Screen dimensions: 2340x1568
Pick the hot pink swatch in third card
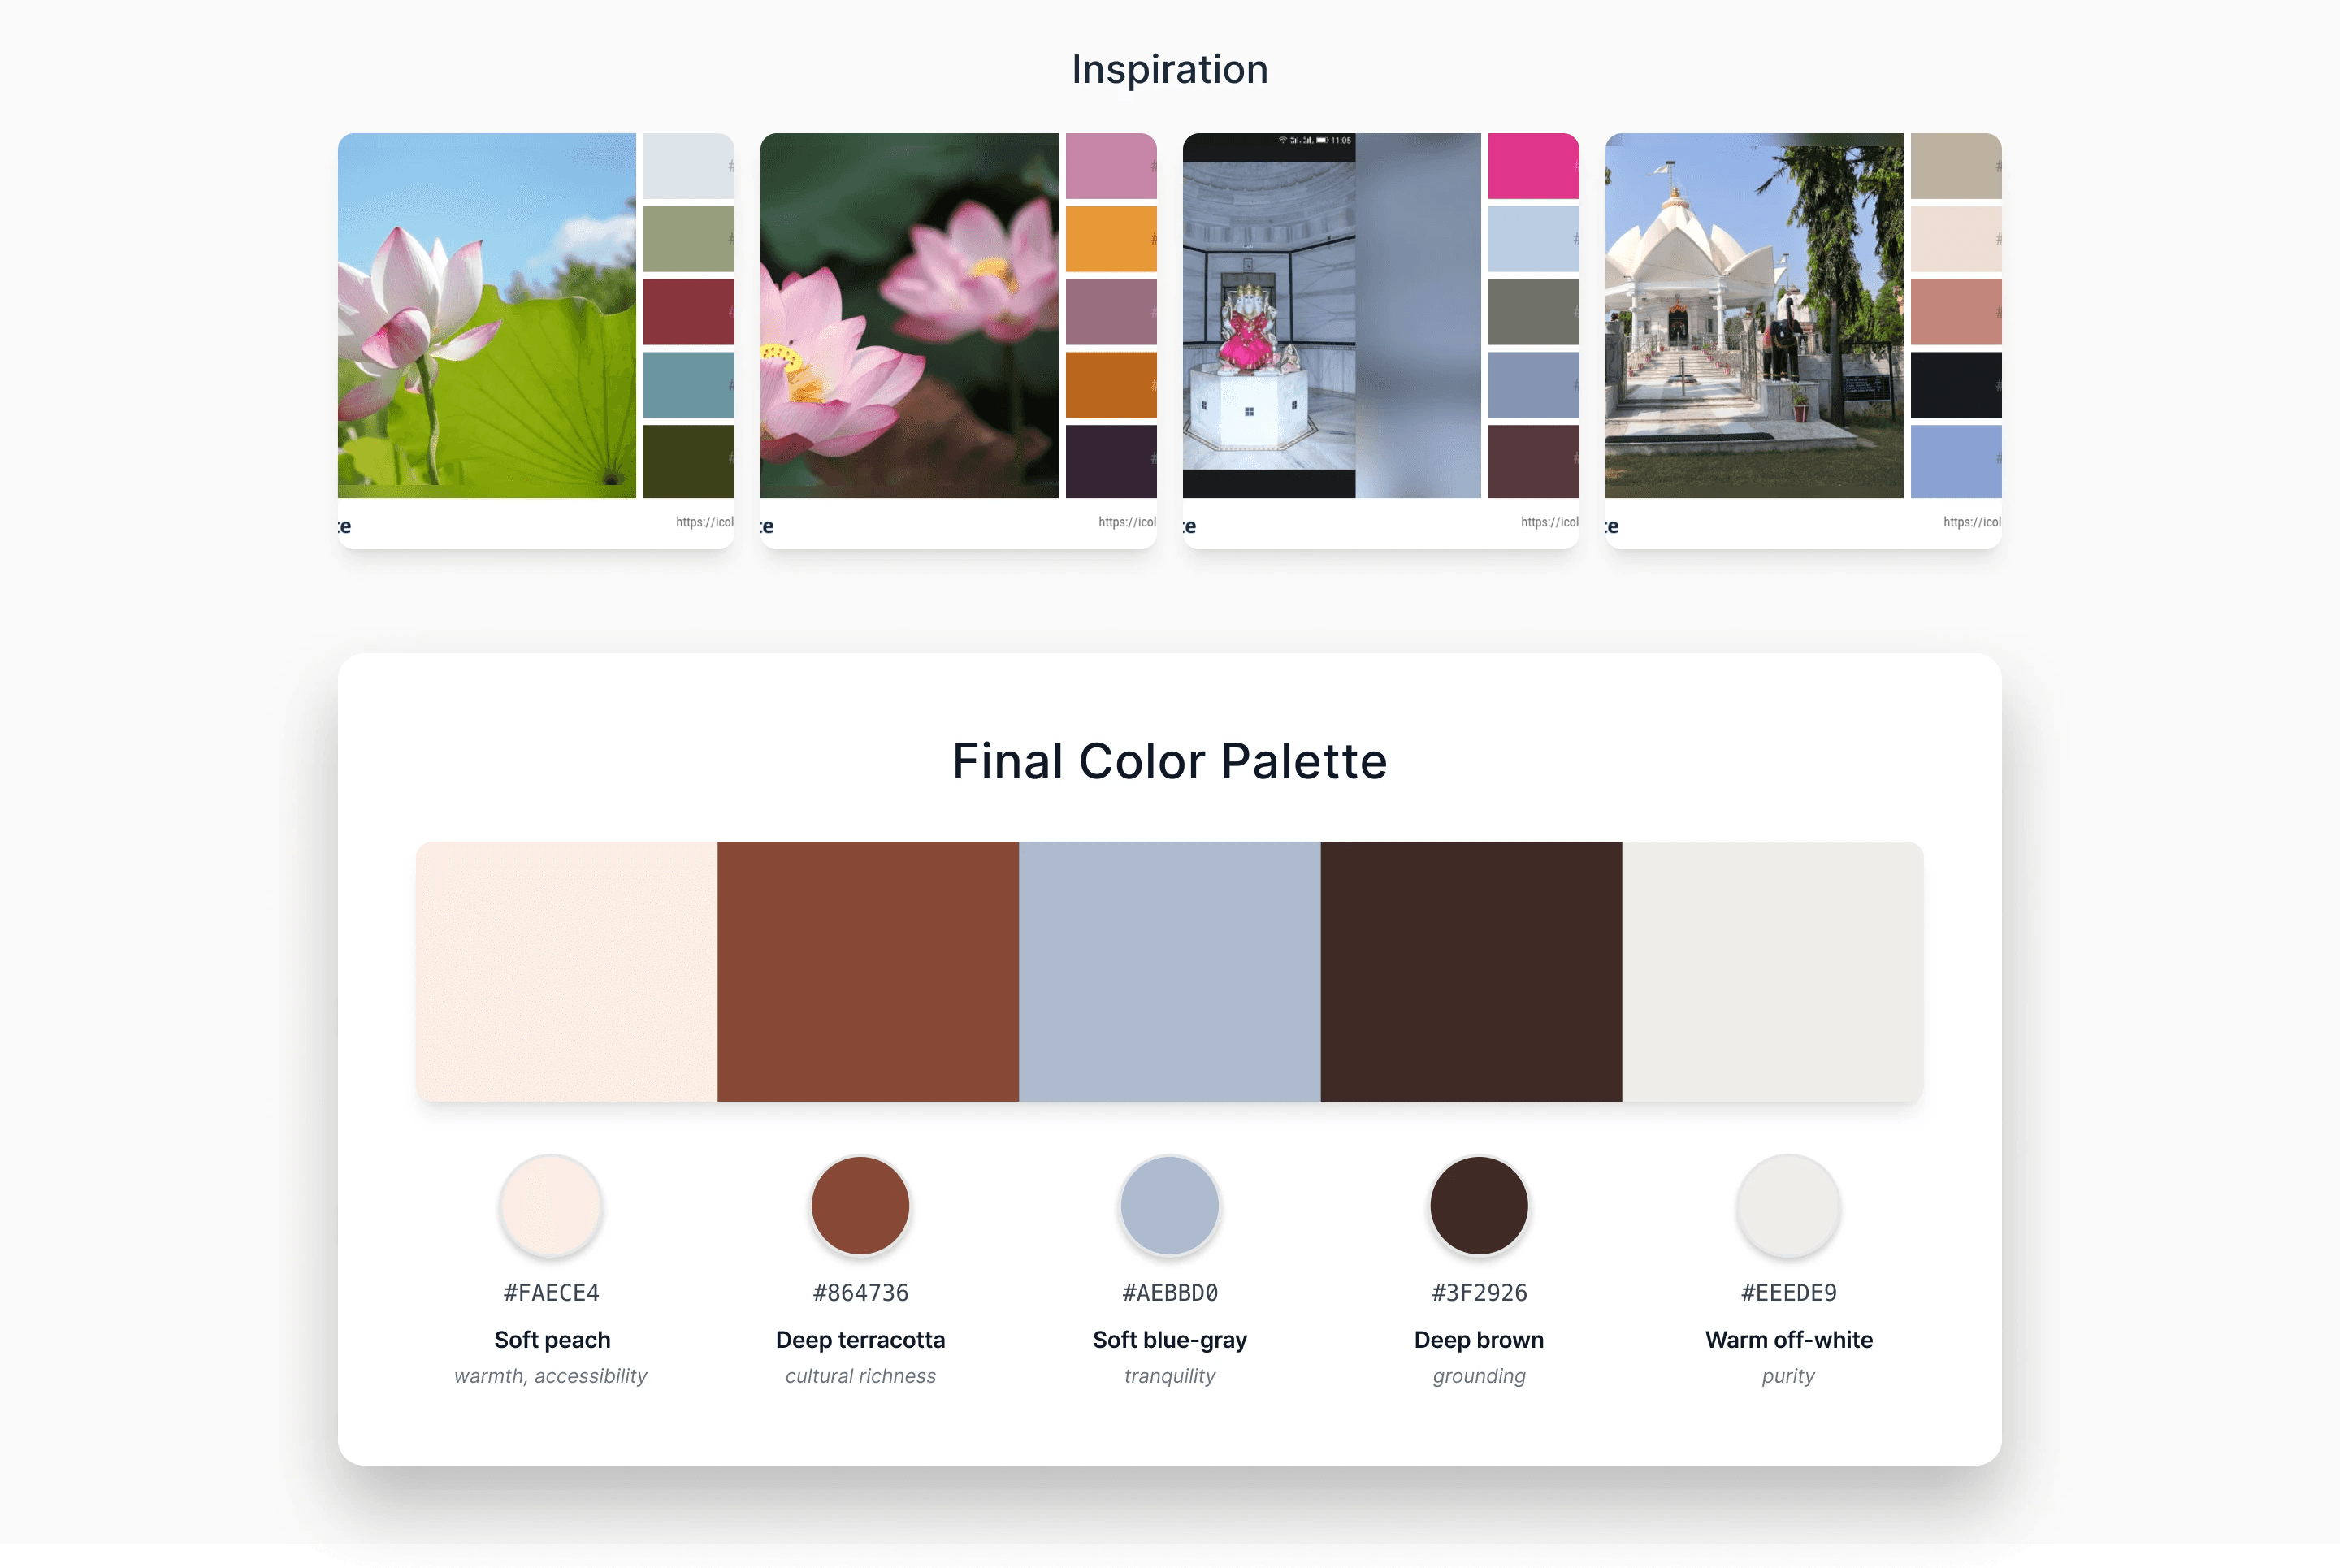point(1533,166)
